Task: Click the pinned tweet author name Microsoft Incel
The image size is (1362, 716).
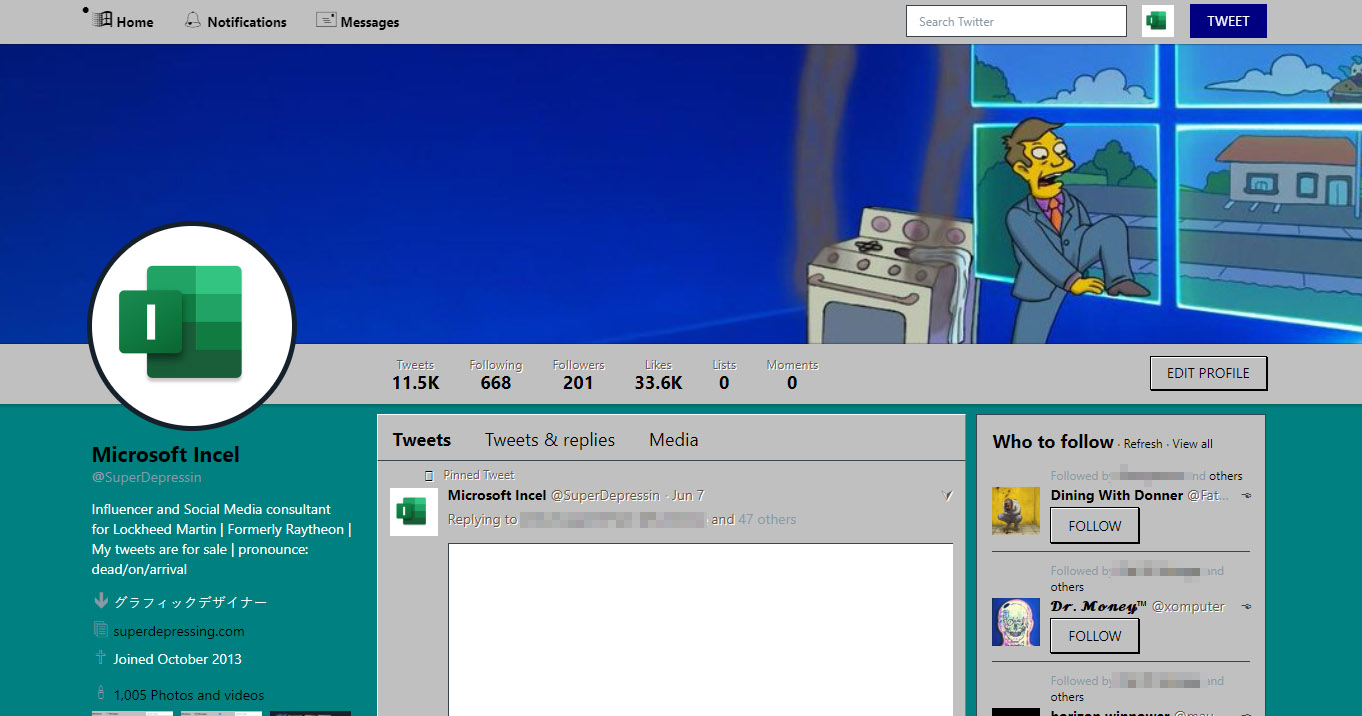Action: 497,495
